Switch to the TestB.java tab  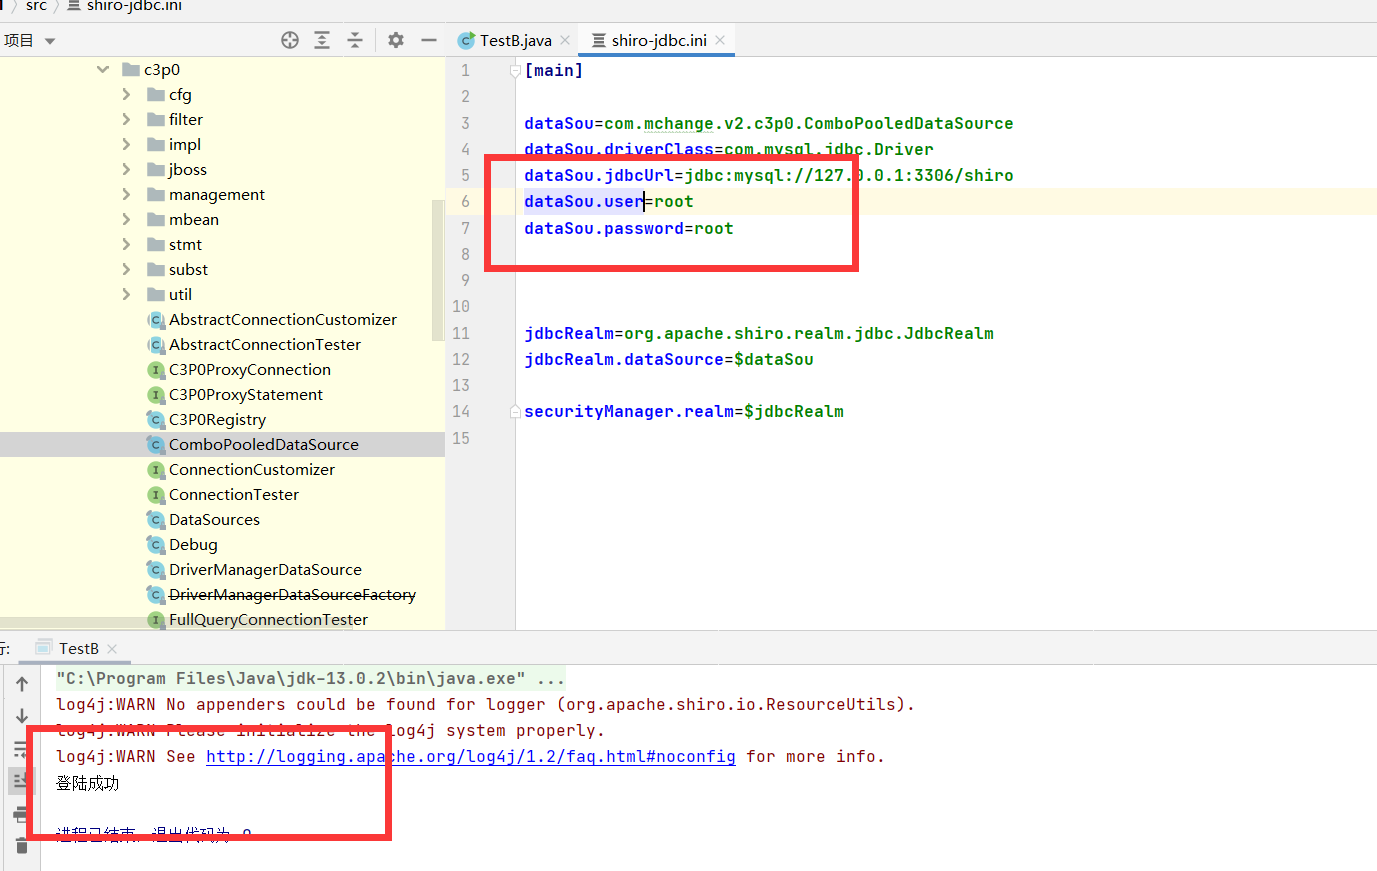tap(515, 40)
